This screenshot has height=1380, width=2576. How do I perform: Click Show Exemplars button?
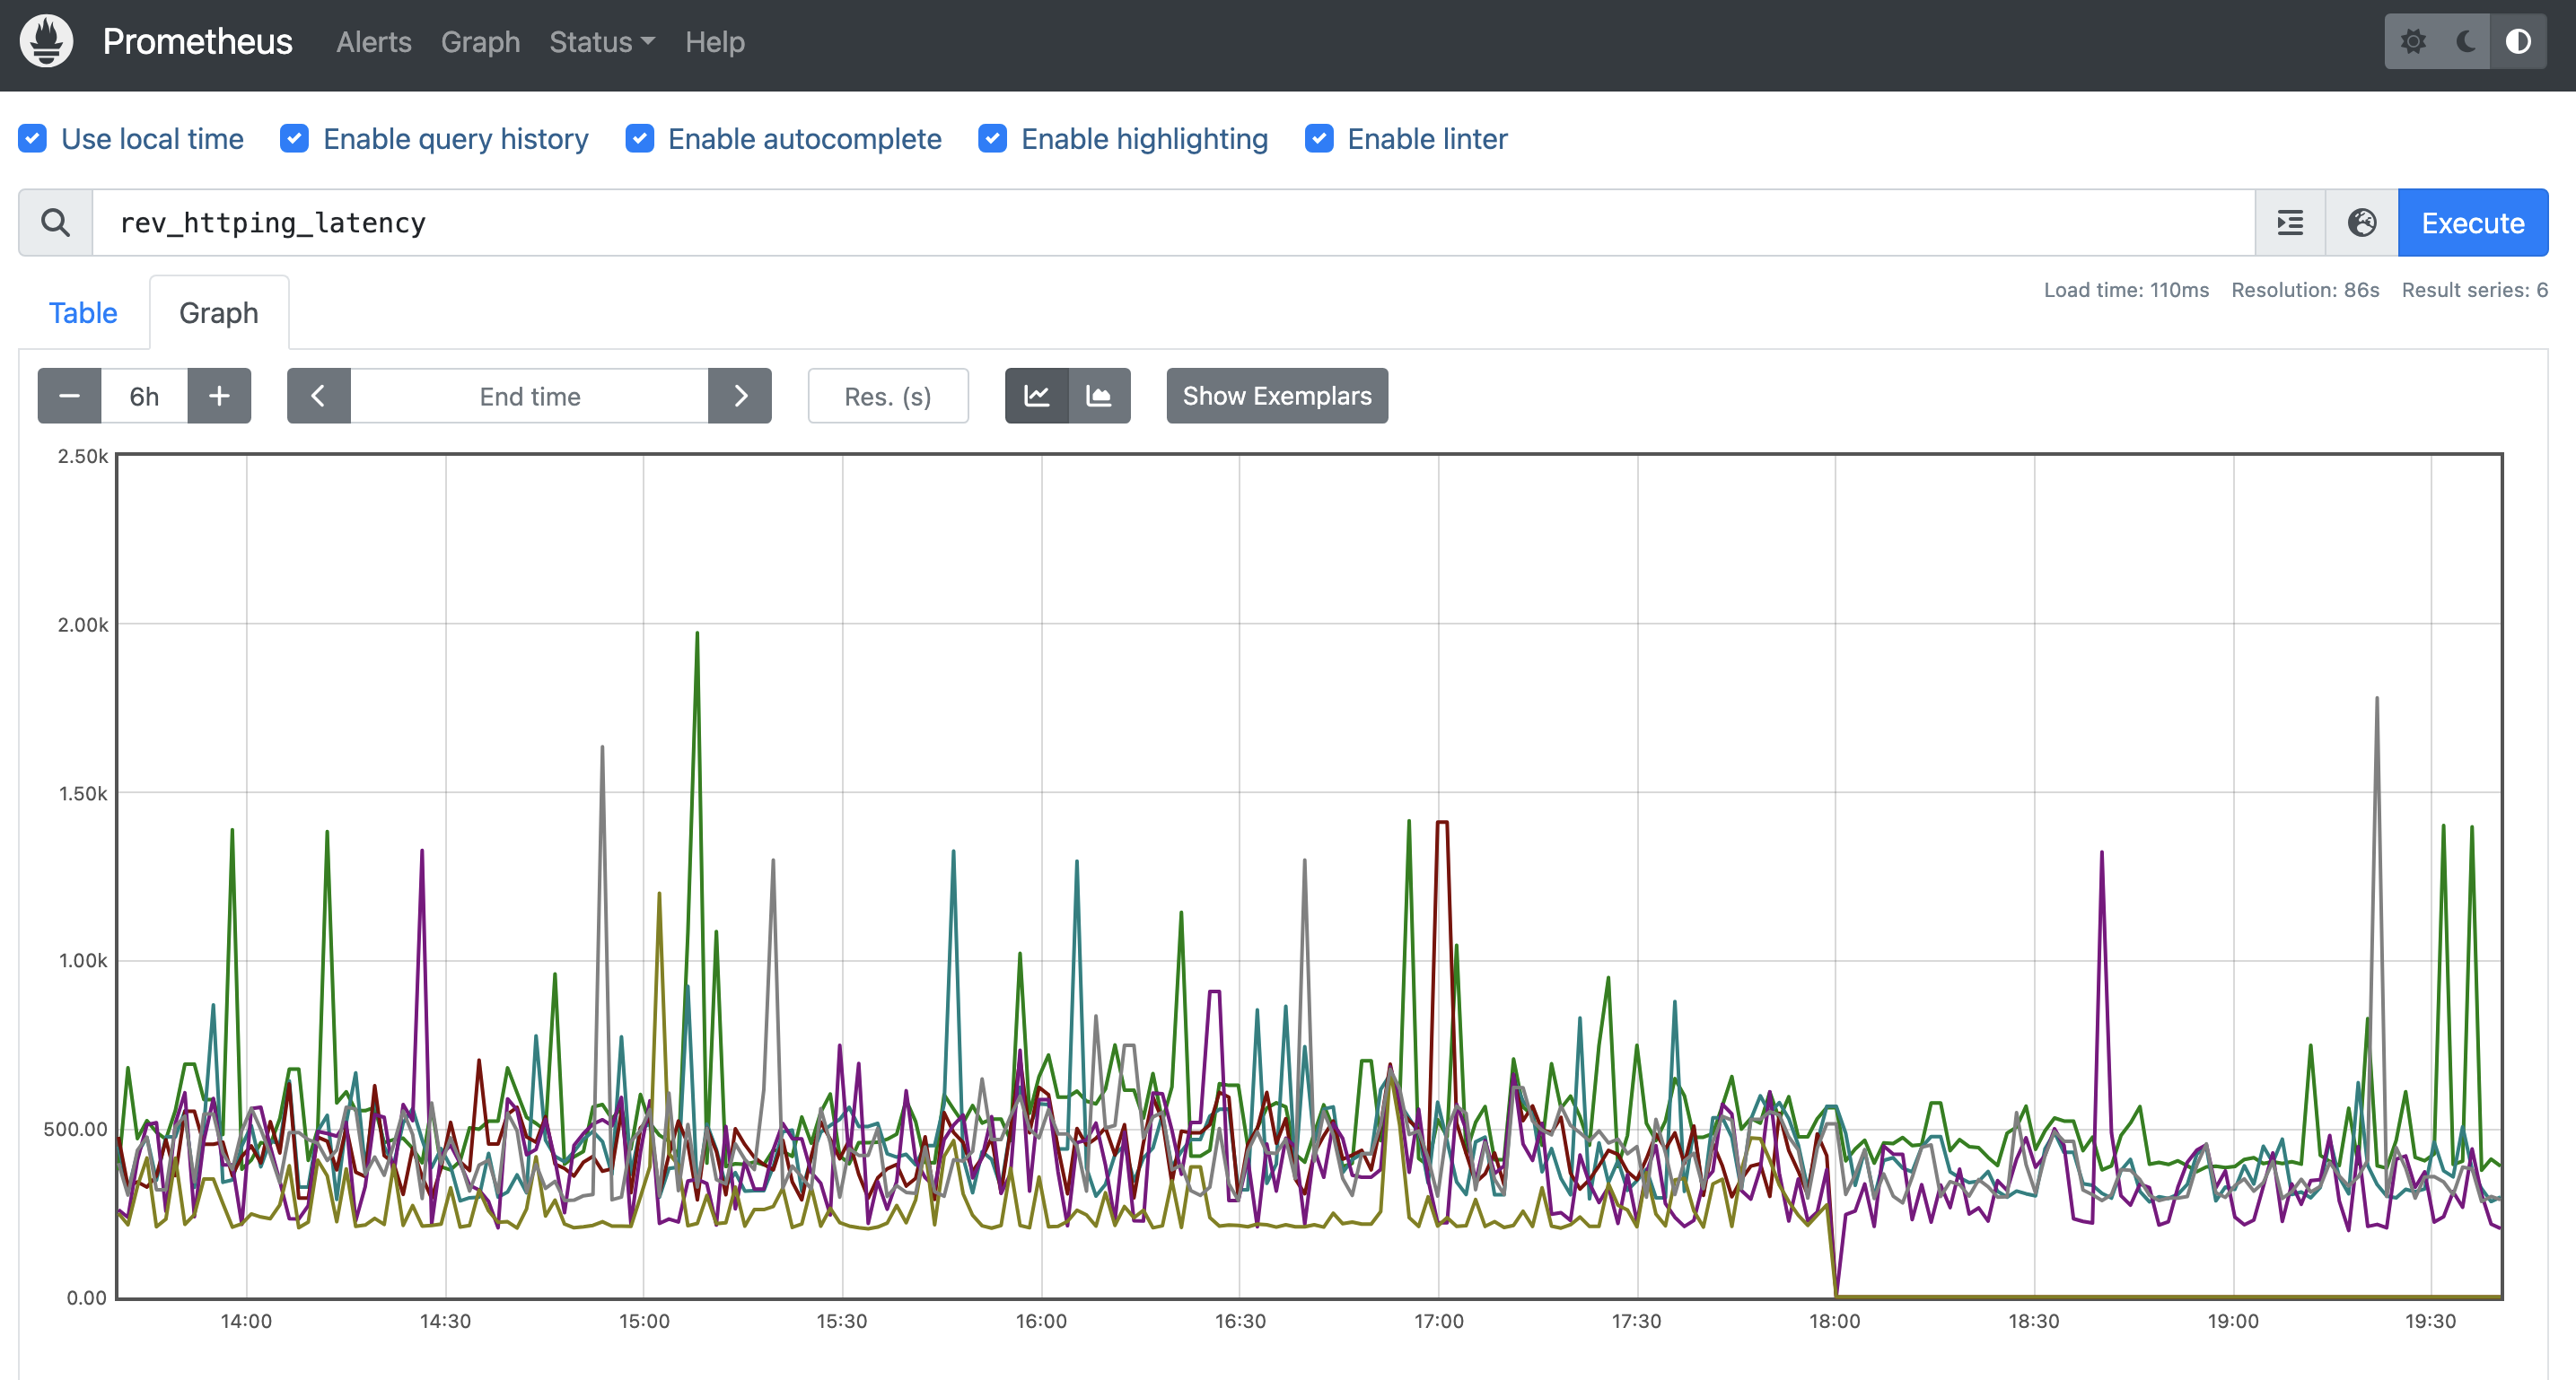click(1276, 396)
